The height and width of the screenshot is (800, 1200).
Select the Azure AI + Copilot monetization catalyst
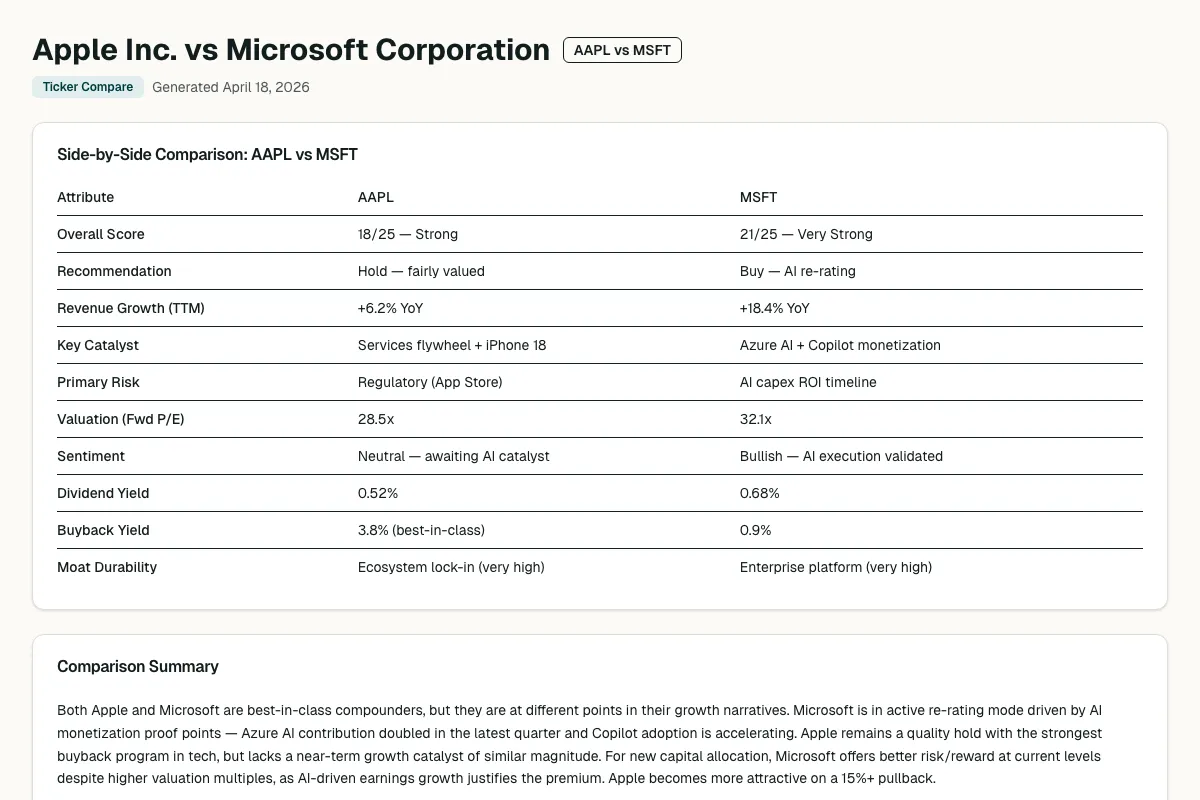[840, 345]
